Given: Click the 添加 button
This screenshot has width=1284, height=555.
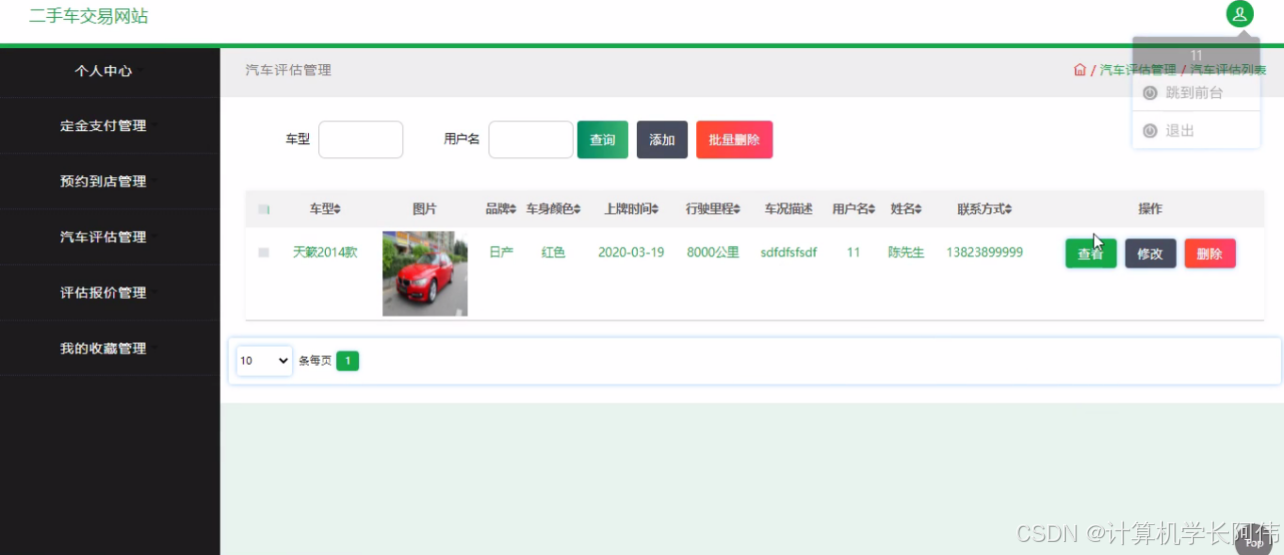Looking at the screenshot, I should (662, 140).
